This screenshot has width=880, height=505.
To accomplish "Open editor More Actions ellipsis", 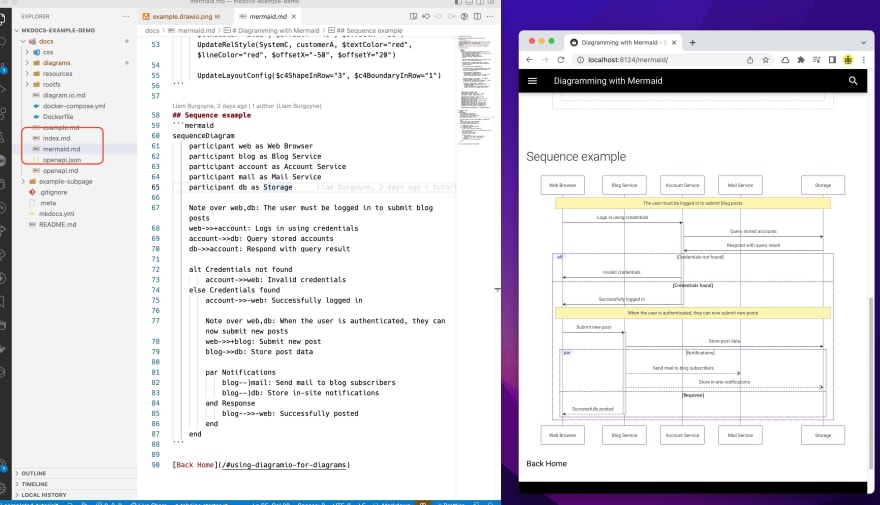I will 490,16.
